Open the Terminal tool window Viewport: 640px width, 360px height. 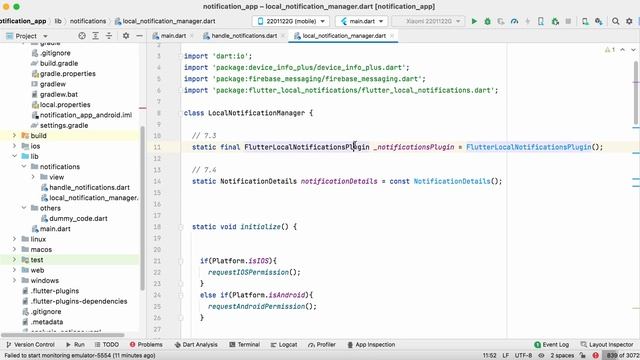244,345
